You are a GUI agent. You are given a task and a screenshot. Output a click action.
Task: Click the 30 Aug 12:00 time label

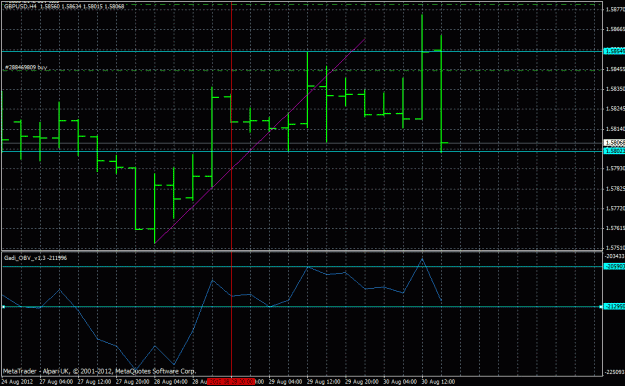[x=438, y=382]
